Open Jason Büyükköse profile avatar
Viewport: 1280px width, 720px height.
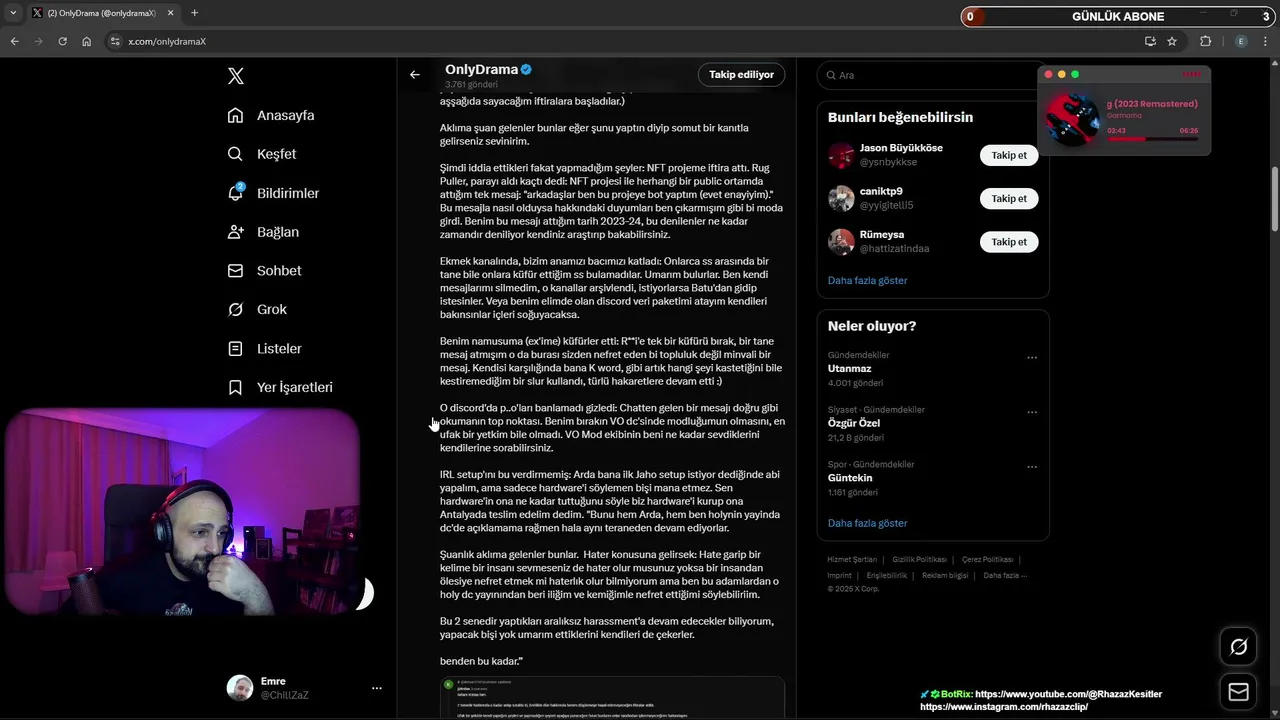click(841, 155)
